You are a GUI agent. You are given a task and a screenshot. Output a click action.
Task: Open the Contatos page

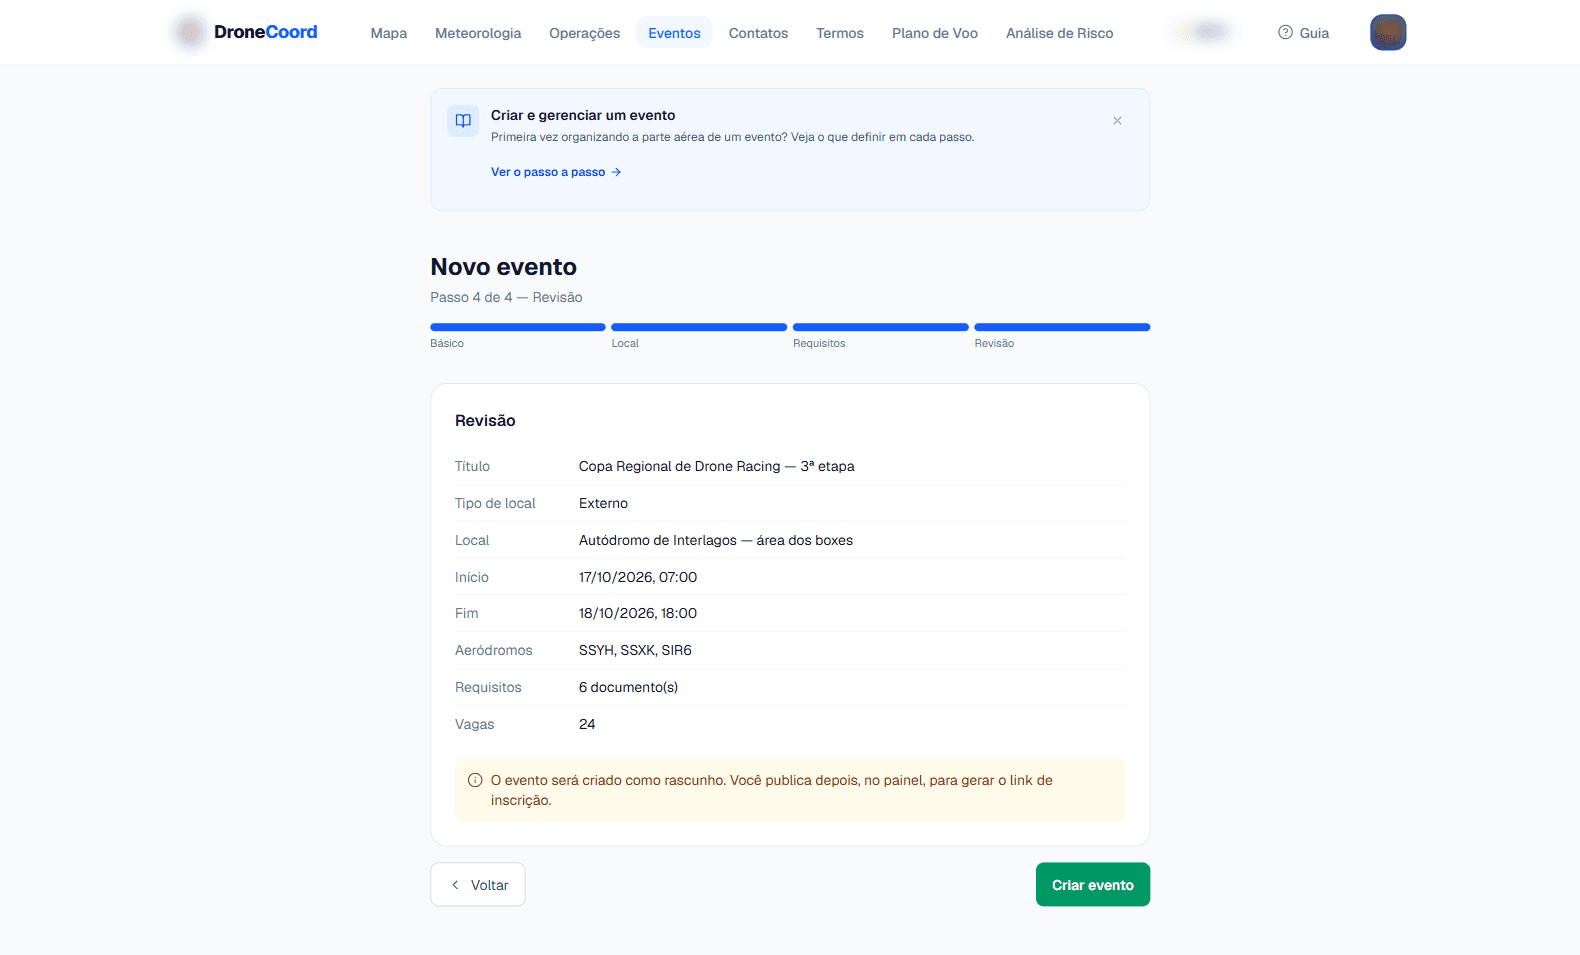pyautogui.click(x=758, y=33)
